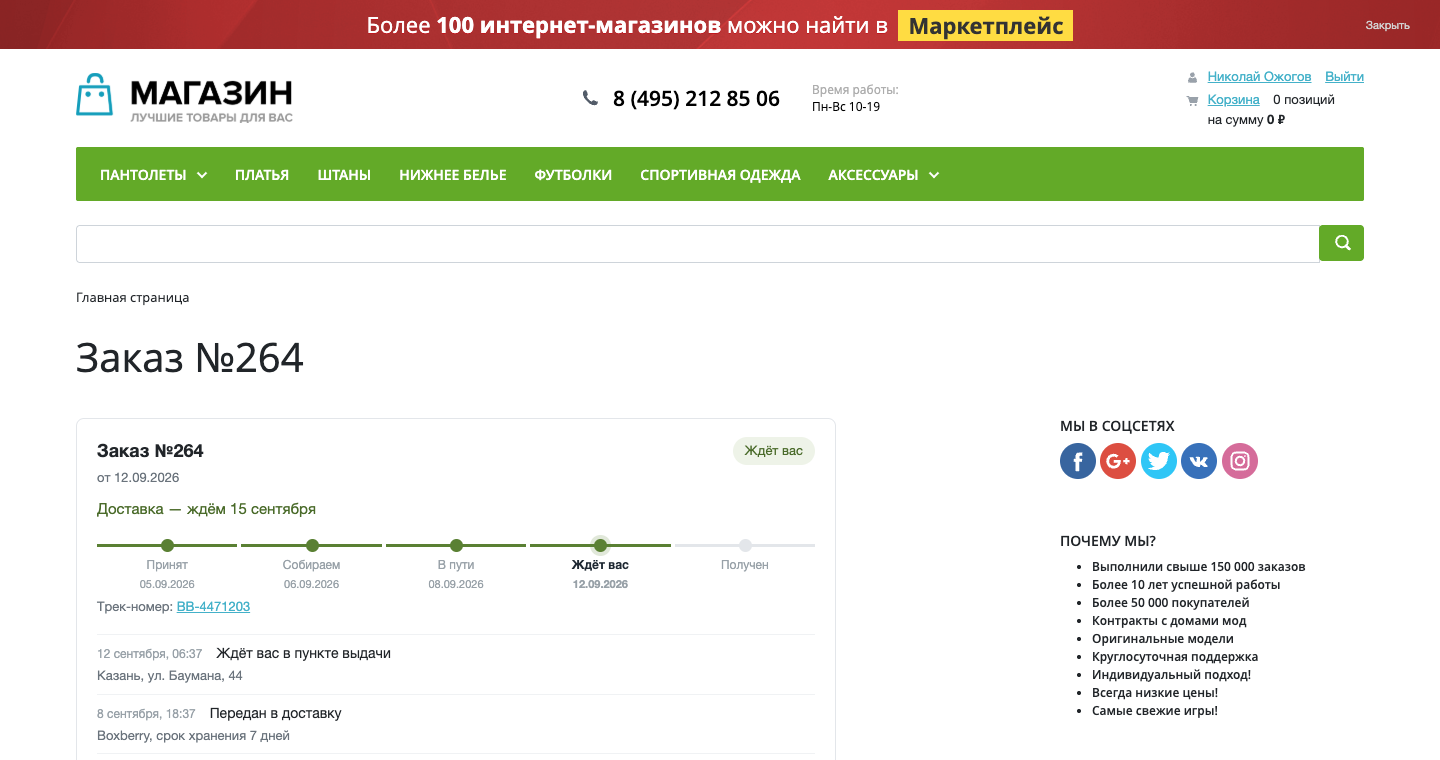Click the 'Казань, ул. Баумана, 44' address

pyautogui.click(x=170, y=676)
